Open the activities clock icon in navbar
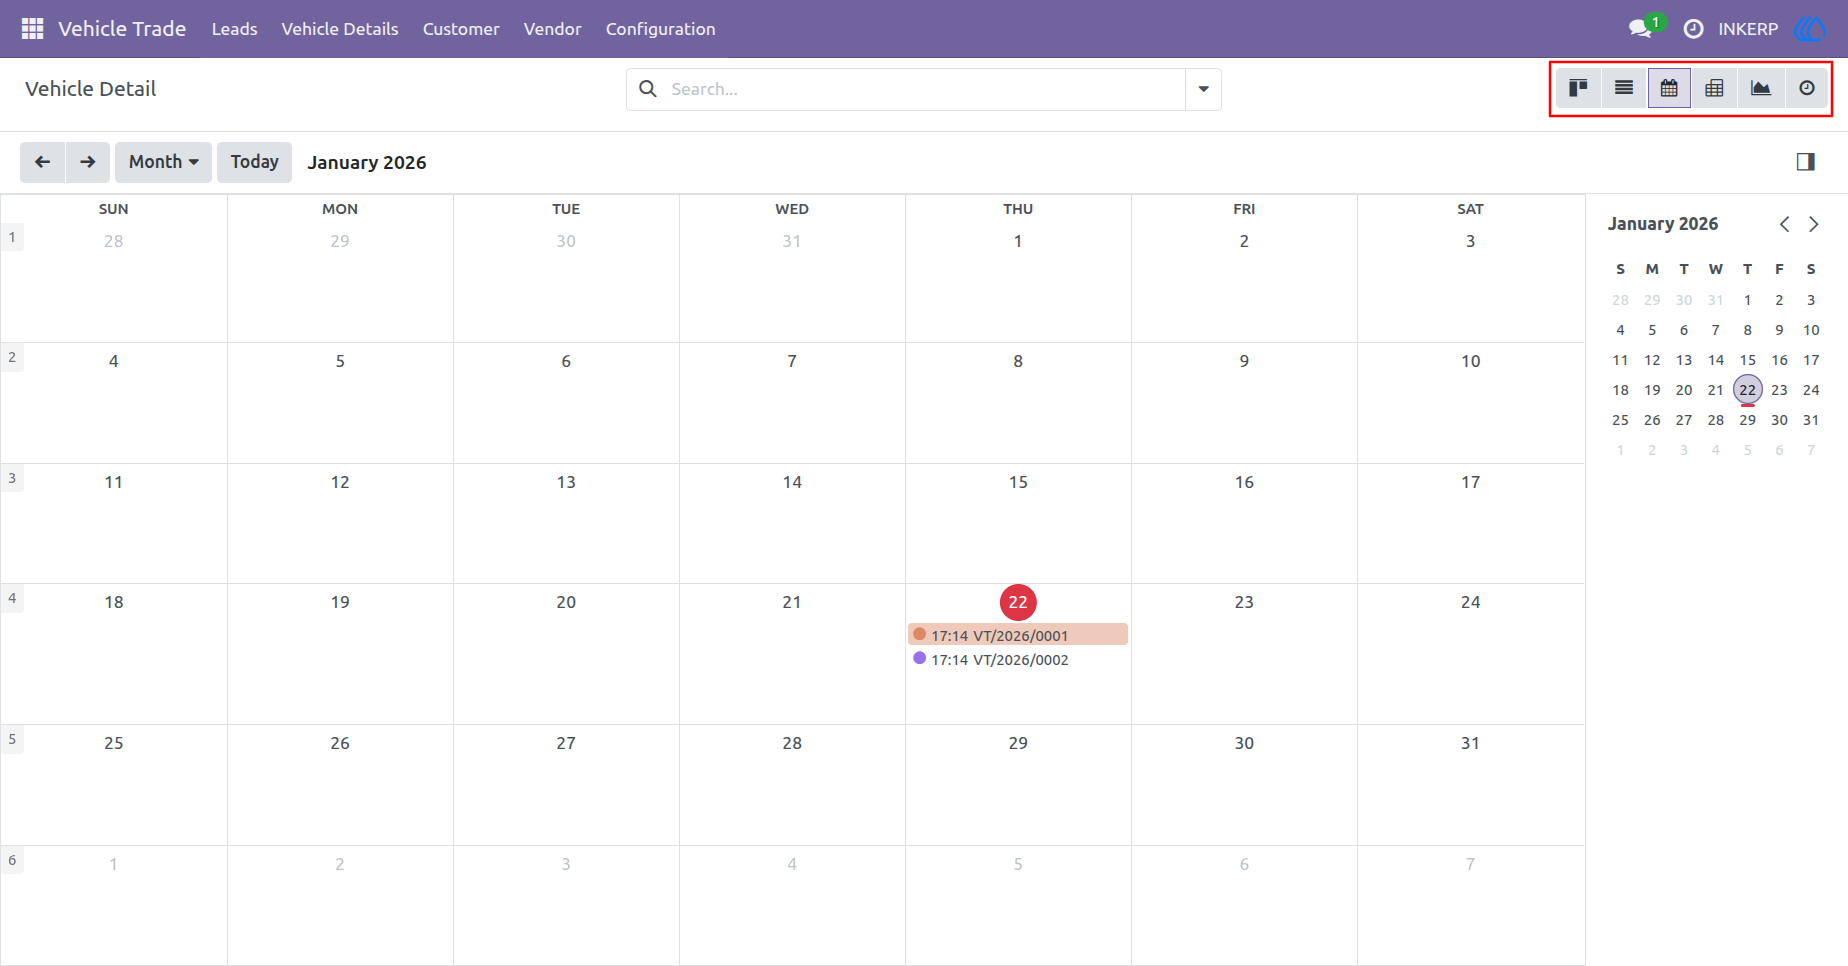 1693,29
